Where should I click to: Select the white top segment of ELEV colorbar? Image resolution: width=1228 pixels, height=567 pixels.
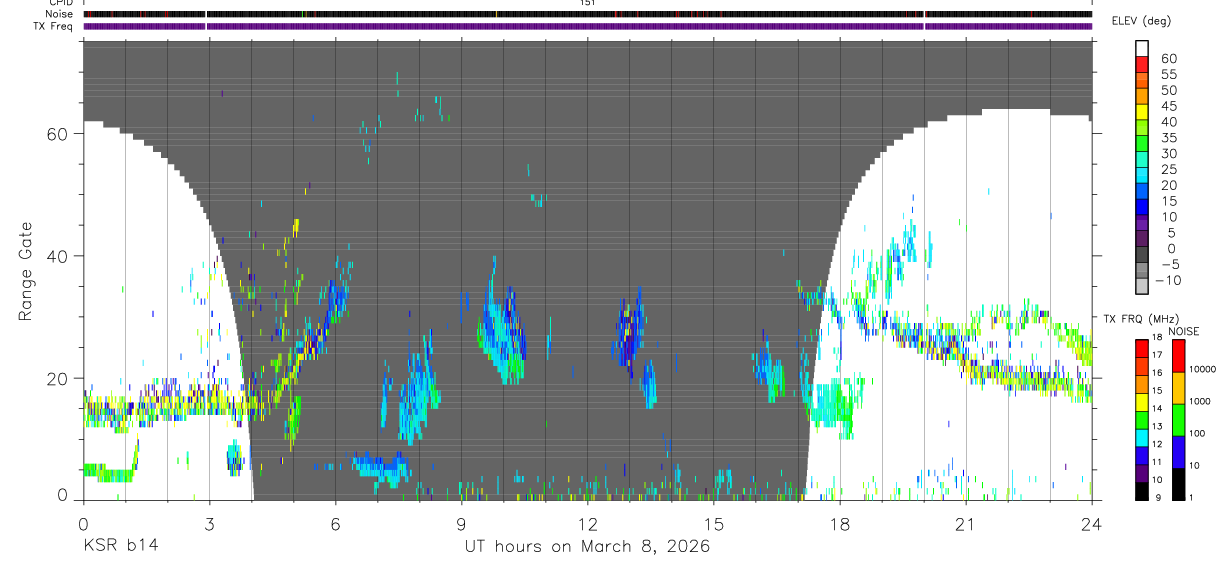(1142, 49)
